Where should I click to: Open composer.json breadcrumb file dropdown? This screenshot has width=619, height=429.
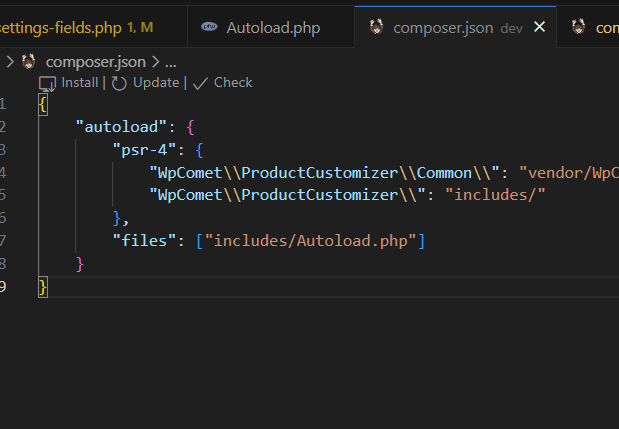[x=94, y=61]
